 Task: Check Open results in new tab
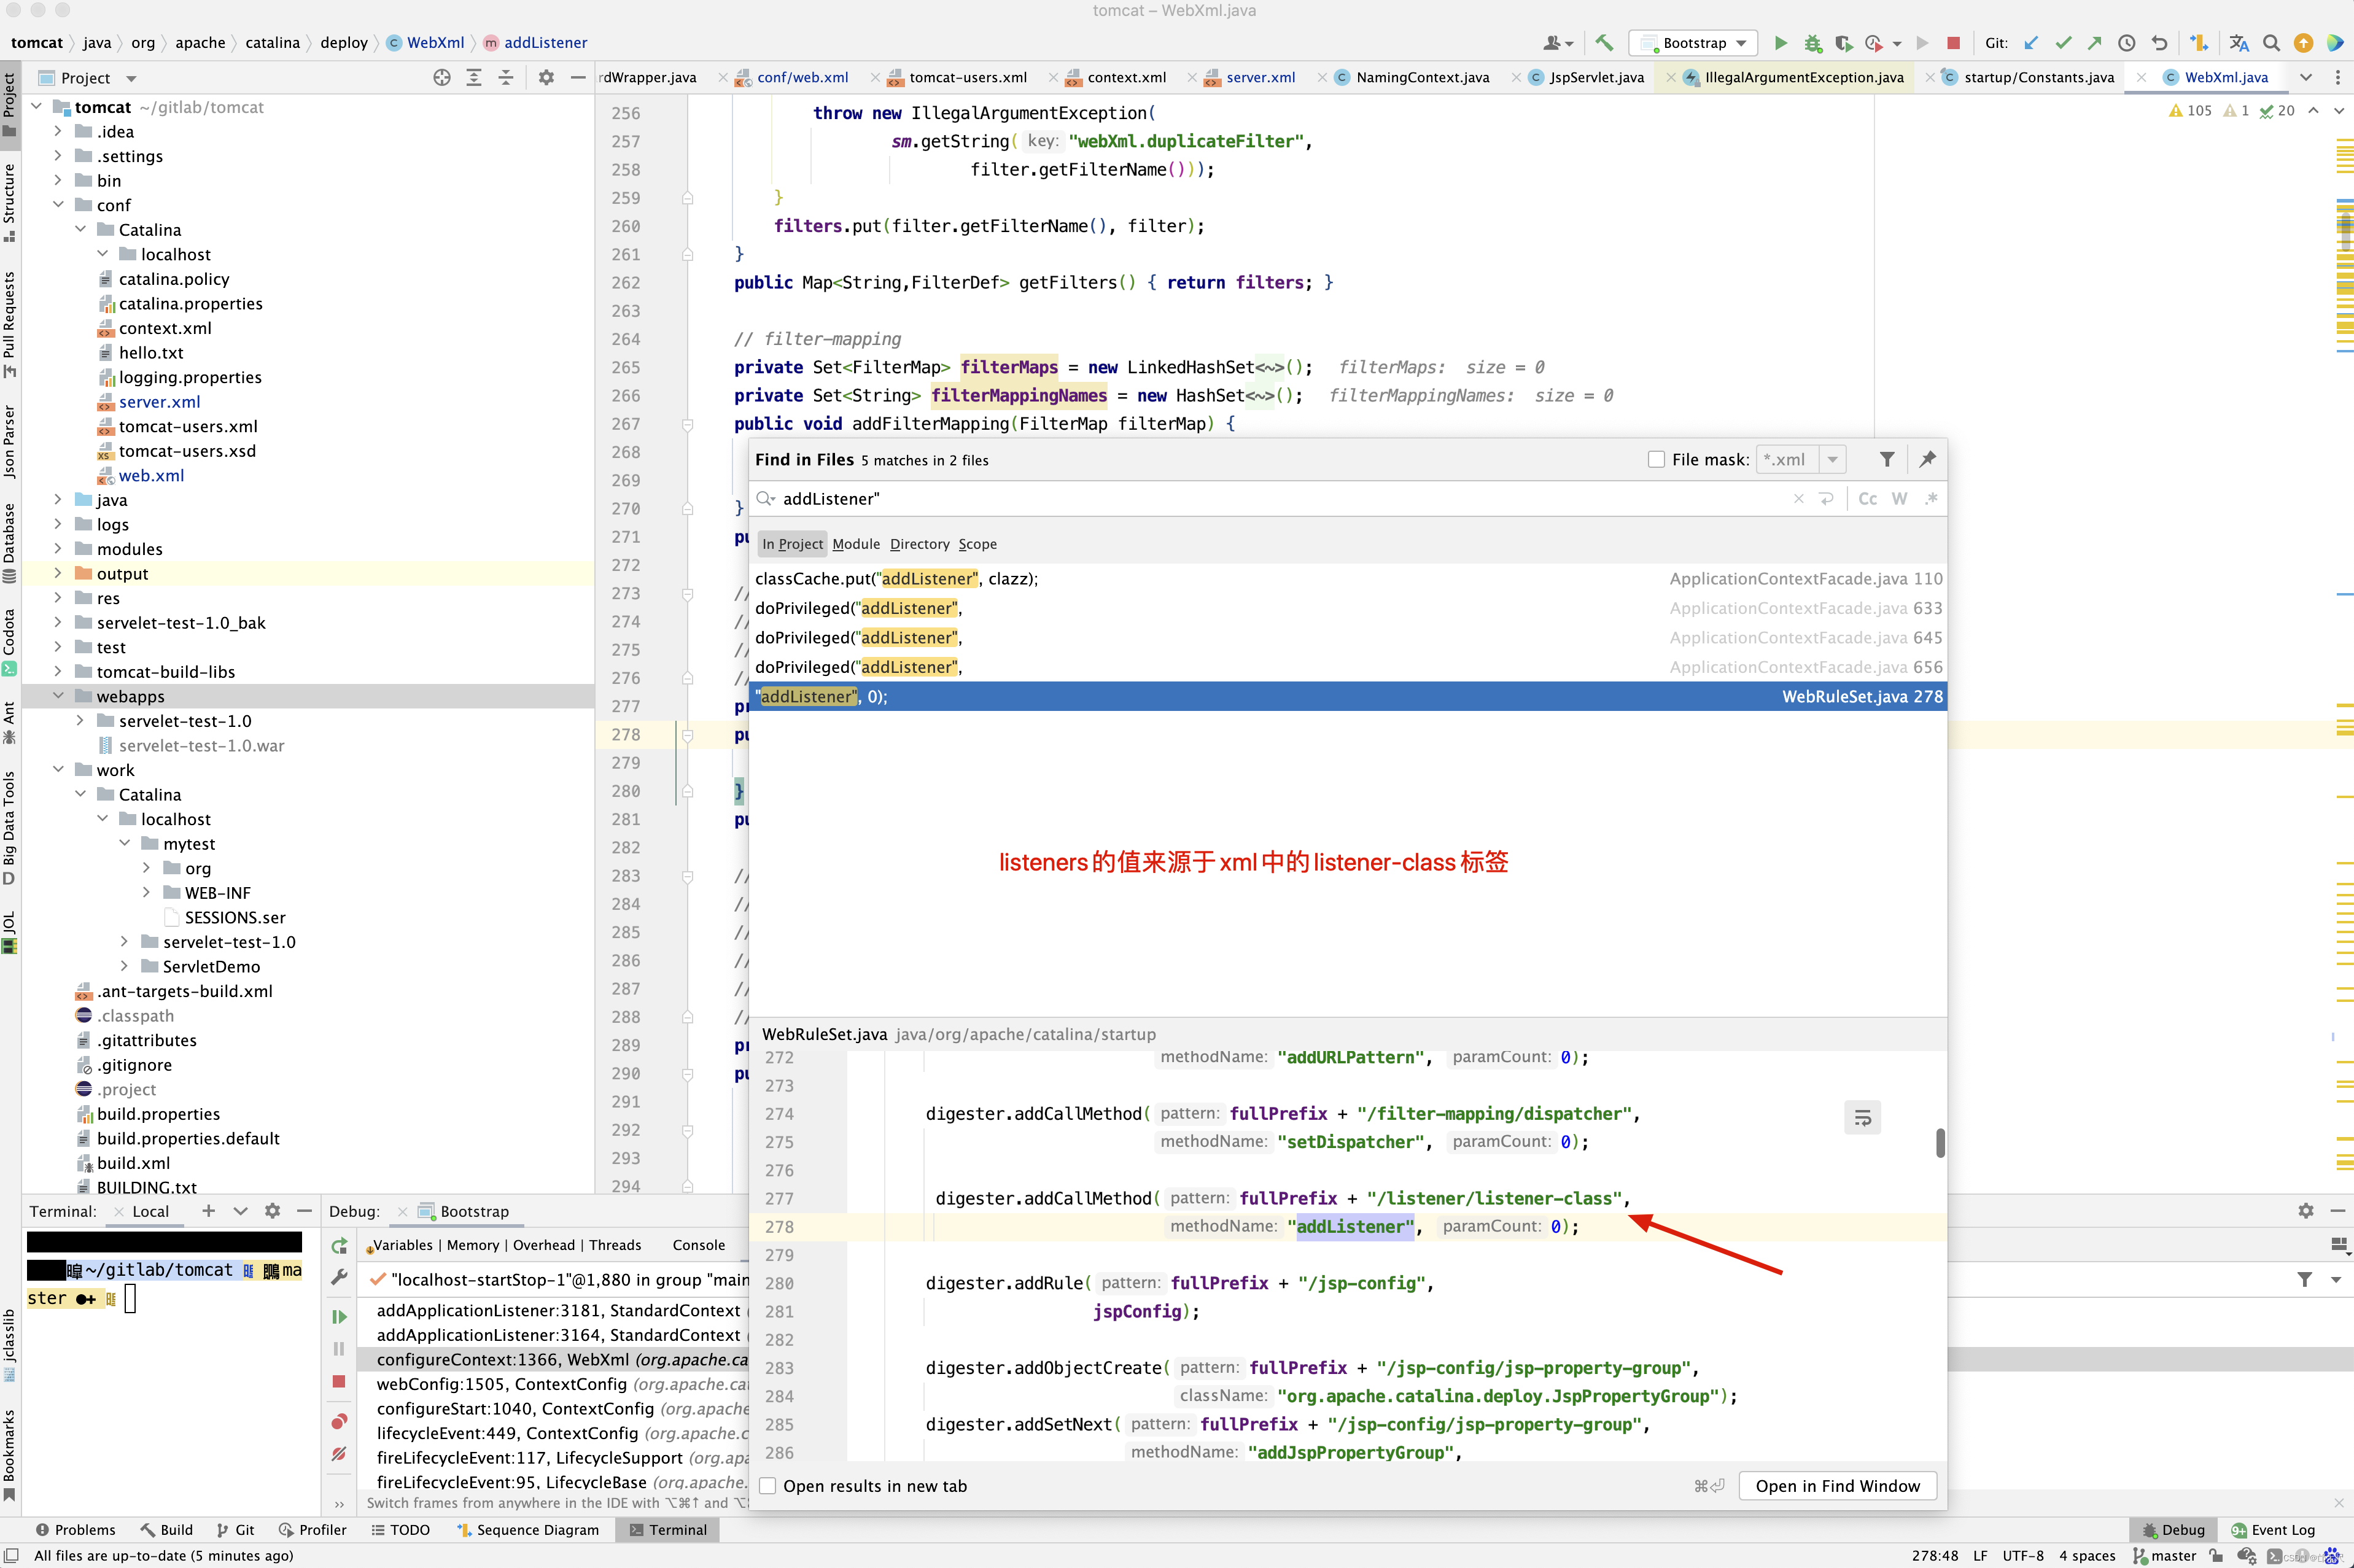coord(768,1486)
